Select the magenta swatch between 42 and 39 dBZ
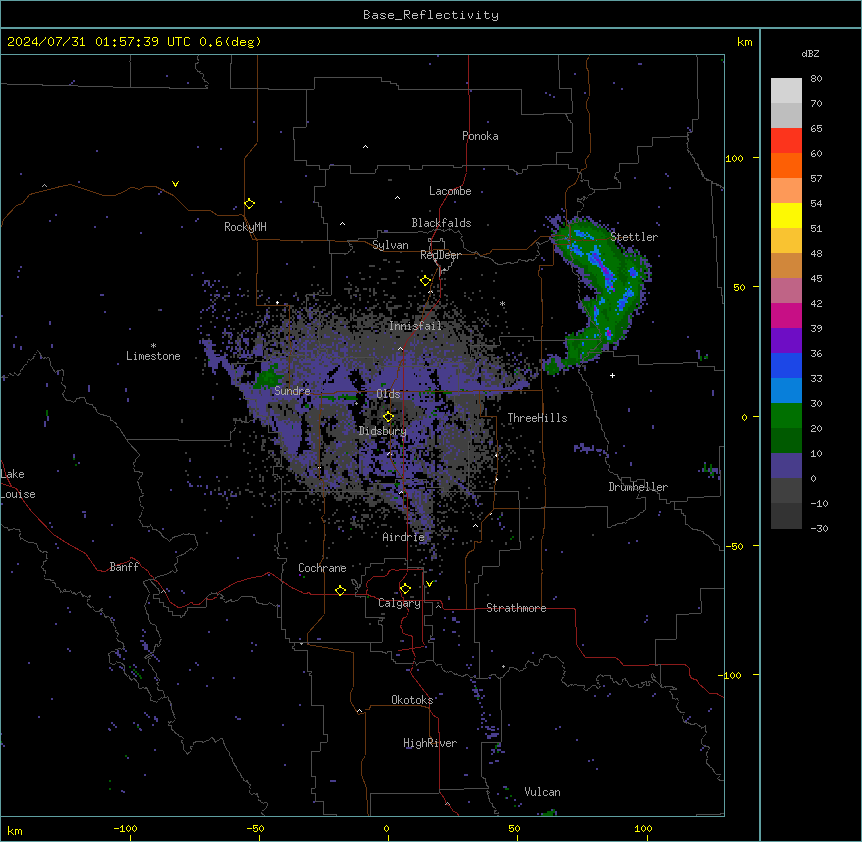The image size is (862, 842). pyautogui.click(x=786, y=315)
